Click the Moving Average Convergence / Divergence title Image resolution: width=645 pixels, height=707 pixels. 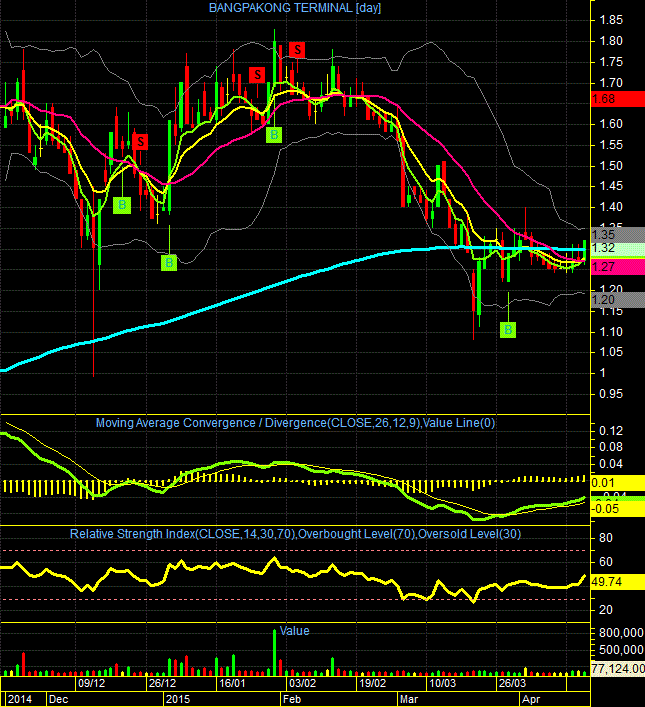pyautogui.click(x=295, y=423)
